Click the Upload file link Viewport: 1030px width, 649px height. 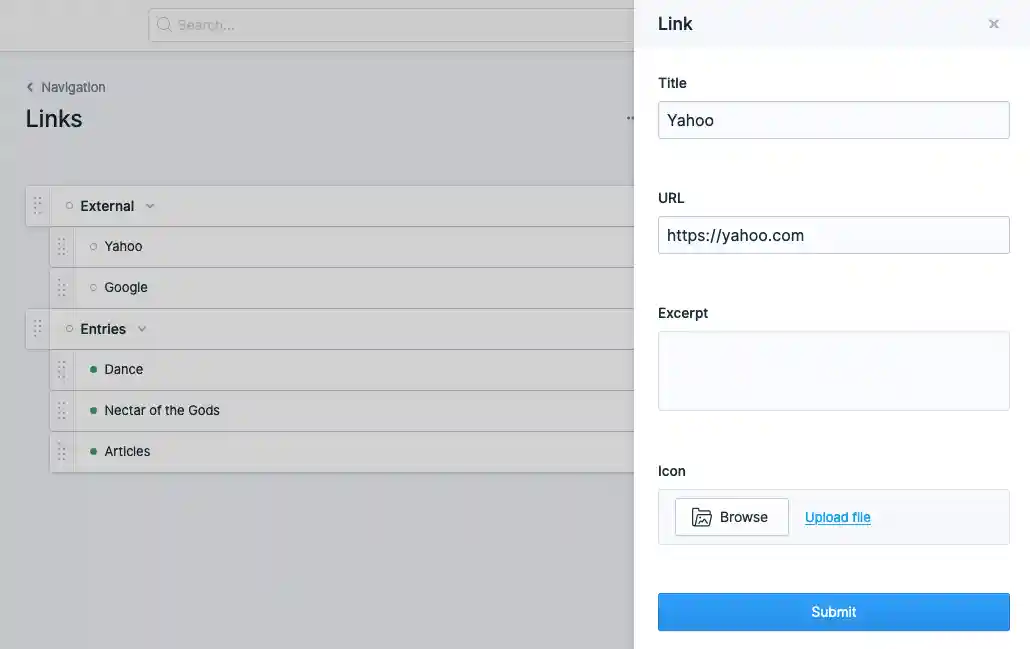tap(837, 517)
